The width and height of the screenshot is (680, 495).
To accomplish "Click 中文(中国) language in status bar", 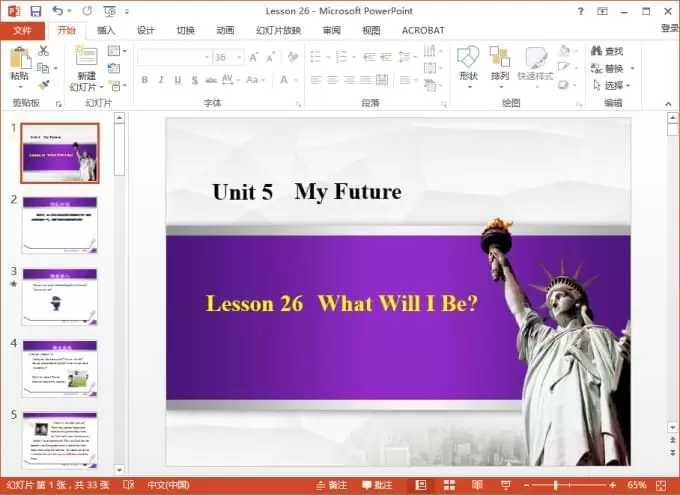I will [x=168, y=485].
